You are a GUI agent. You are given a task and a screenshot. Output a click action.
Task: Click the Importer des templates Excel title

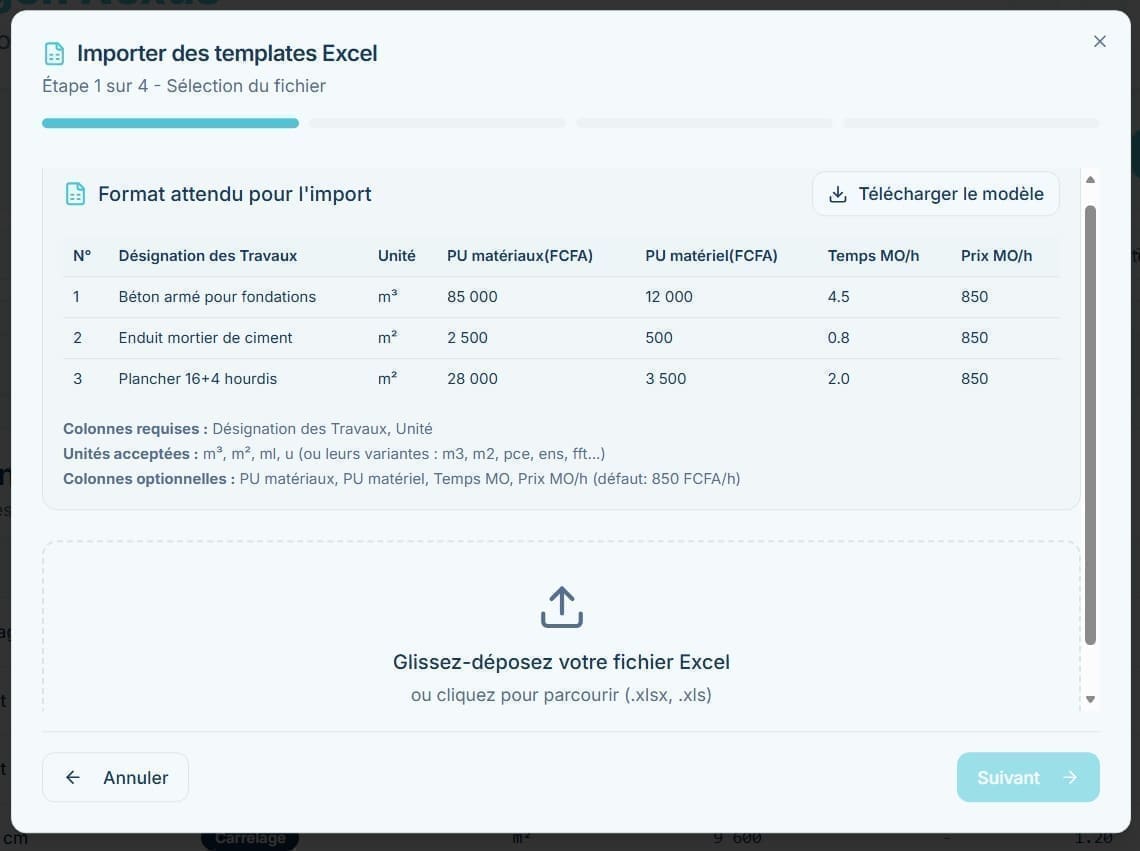pos(228,54)
